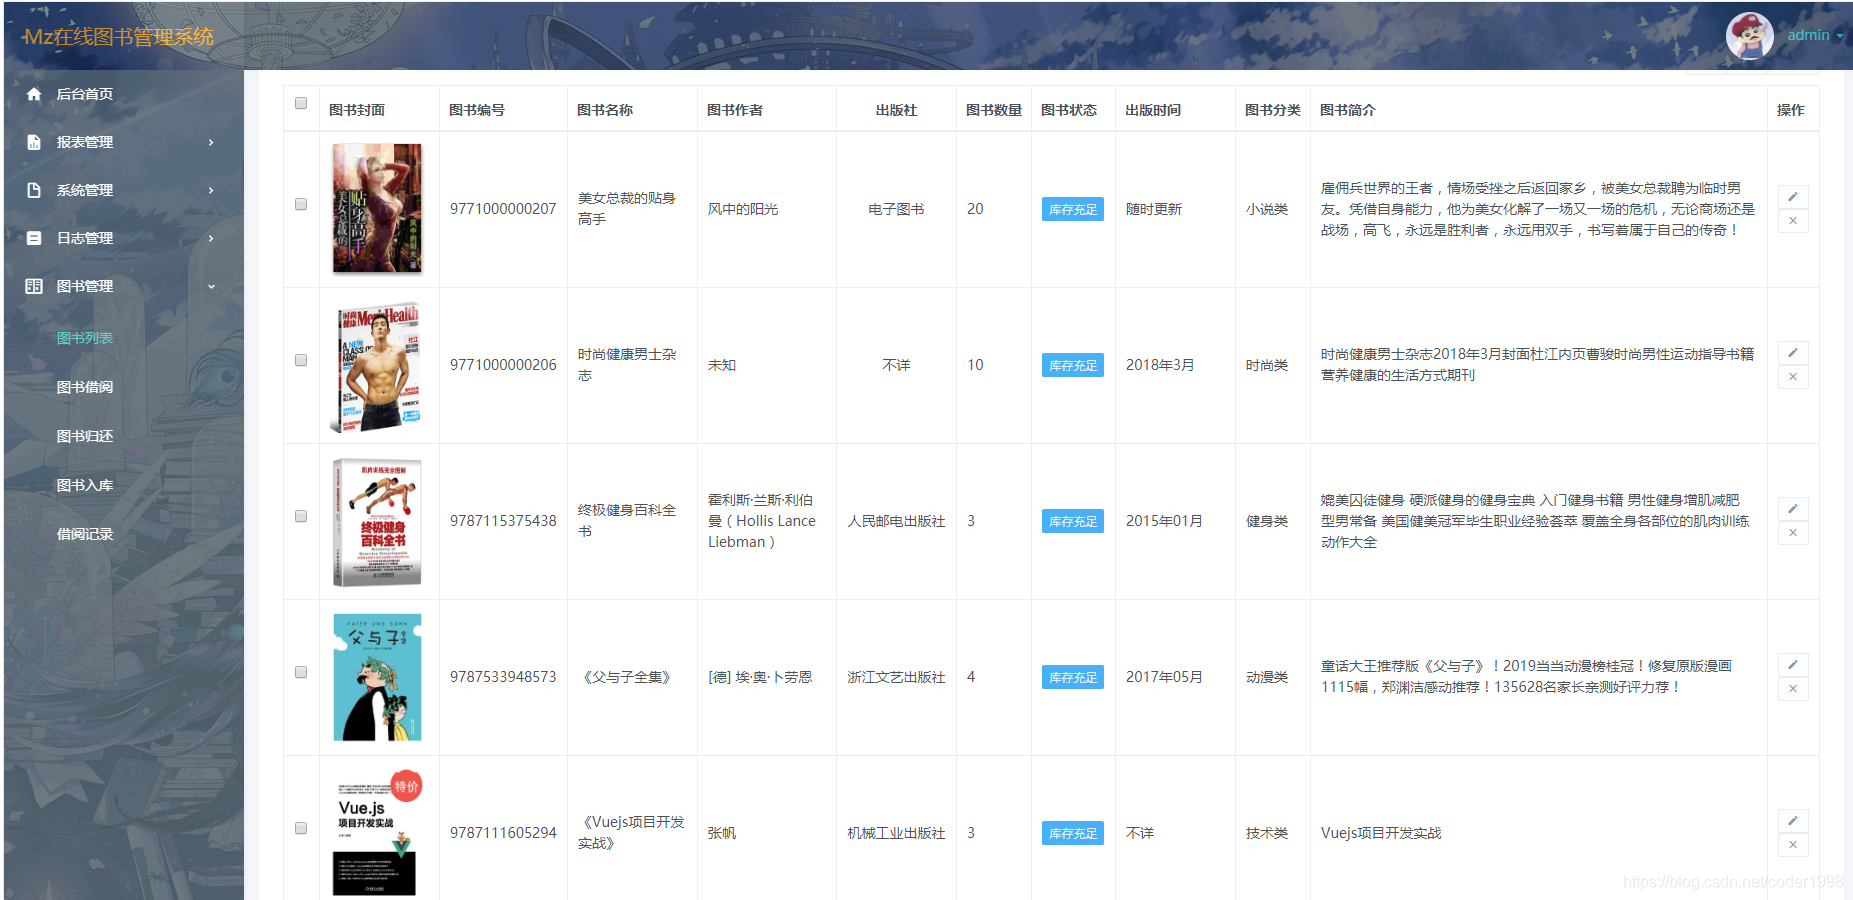The image size is (1853, 900).
Task: Select the 报表管理 report icon in sidebar
Action: click(33, 142)
